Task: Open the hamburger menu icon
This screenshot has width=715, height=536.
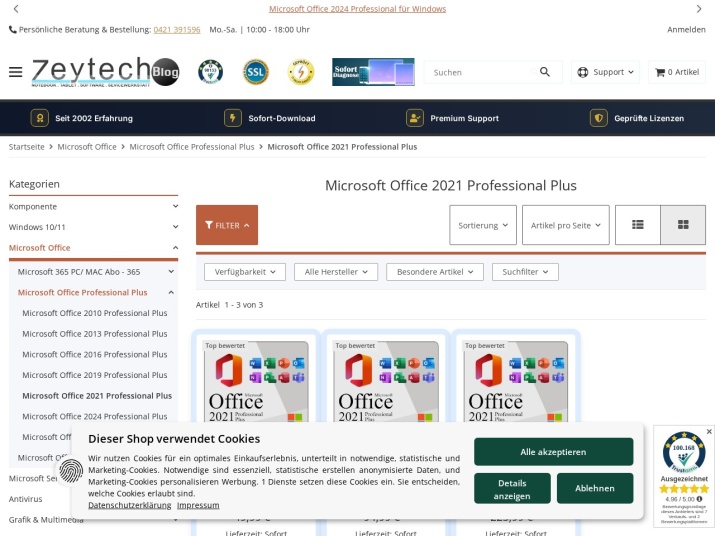Action: 16,72
